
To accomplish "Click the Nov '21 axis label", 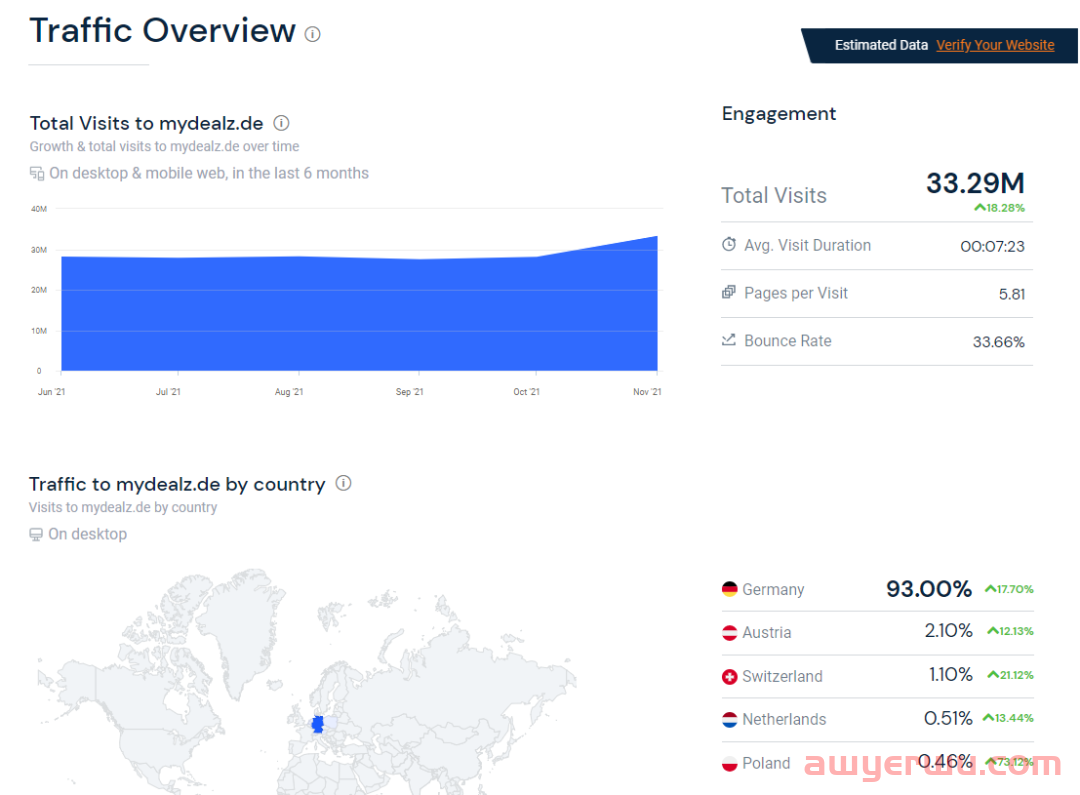I will (x=647, y=392).
